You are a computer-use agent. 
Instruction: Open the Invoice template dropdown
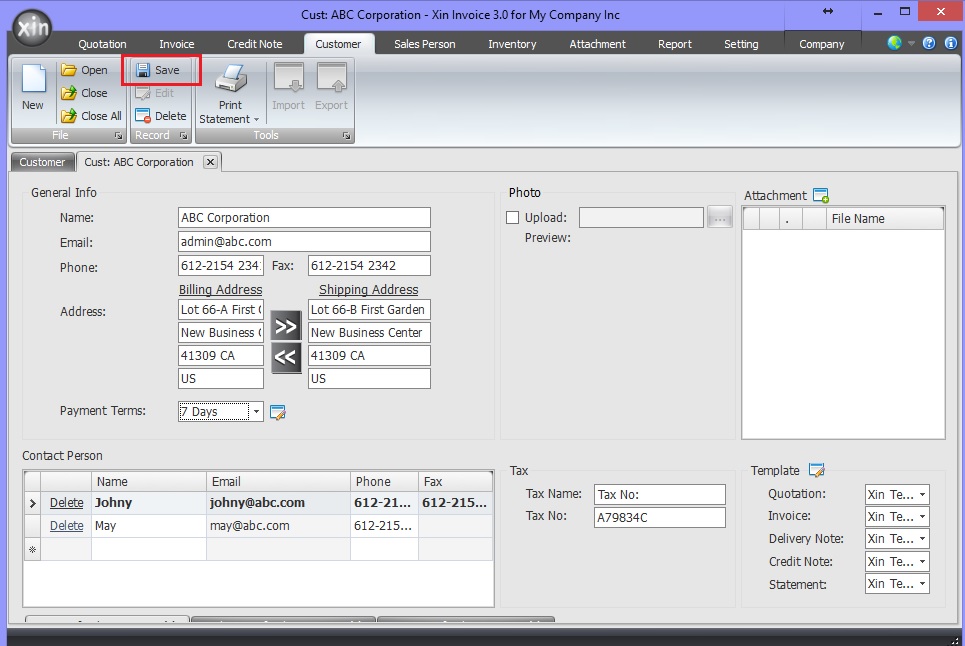(x=922, y=517)
